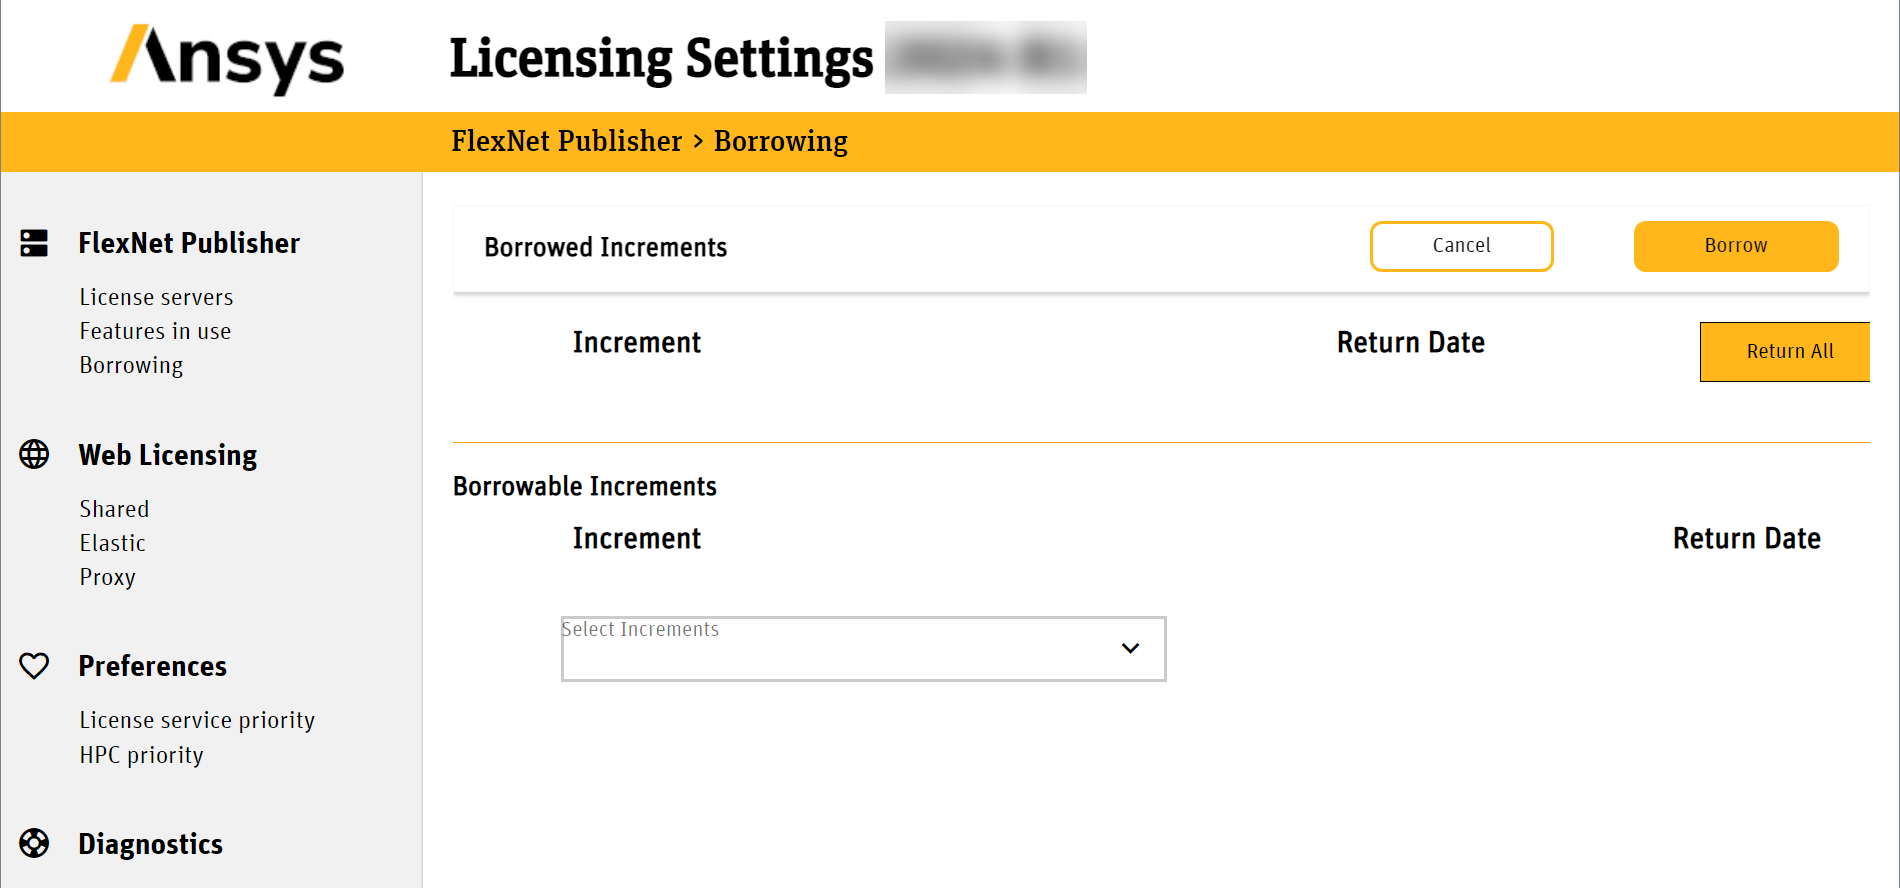Open HPC priority preferences
The width and height of the screenshot is (1900, 888).
coord(141,755)
